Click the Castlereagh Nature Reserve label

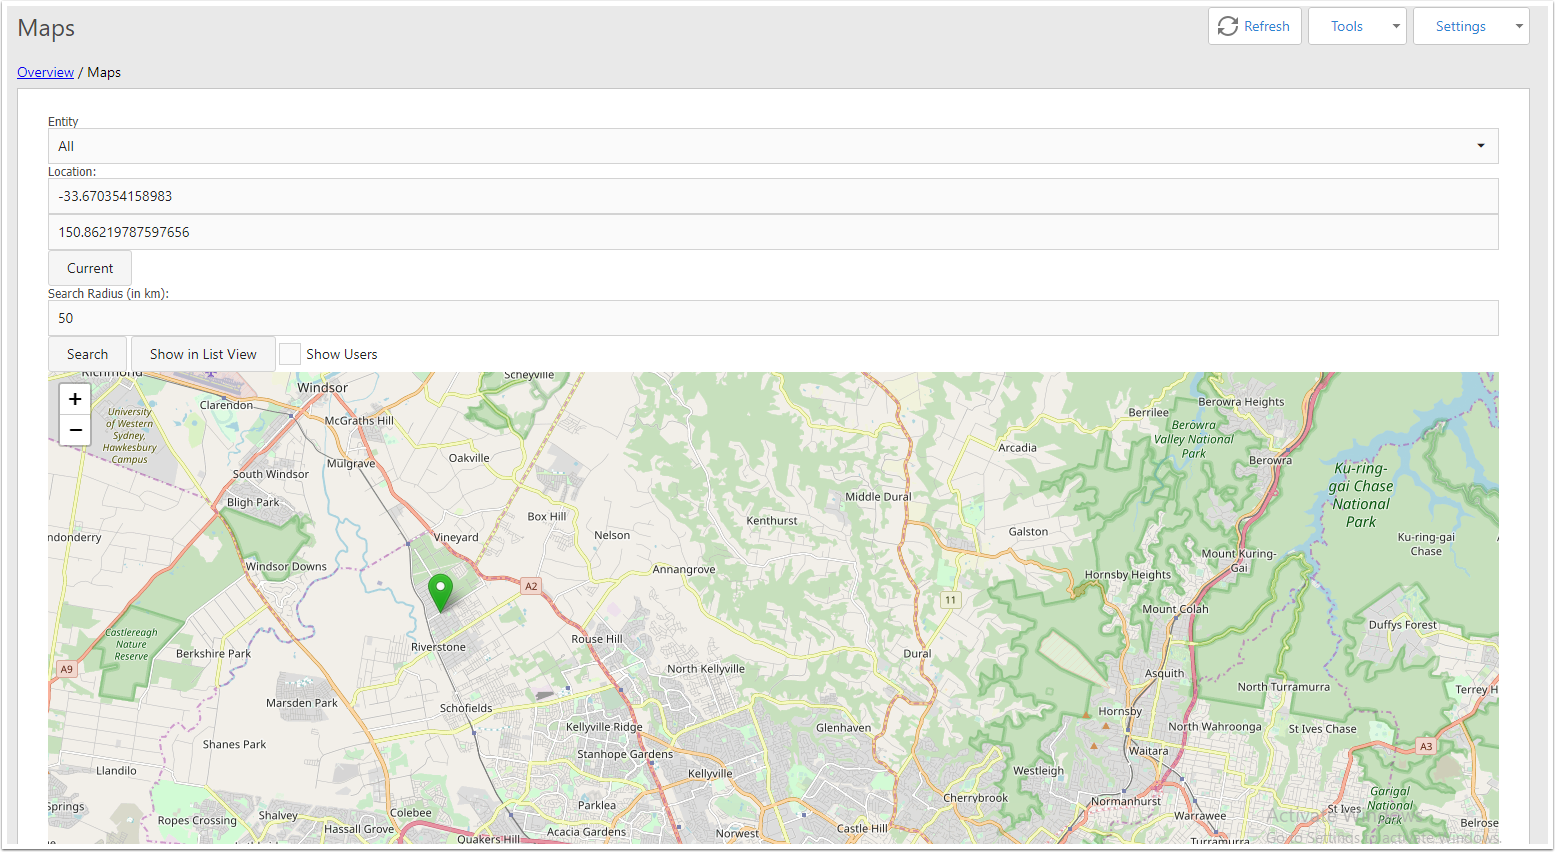131,644
